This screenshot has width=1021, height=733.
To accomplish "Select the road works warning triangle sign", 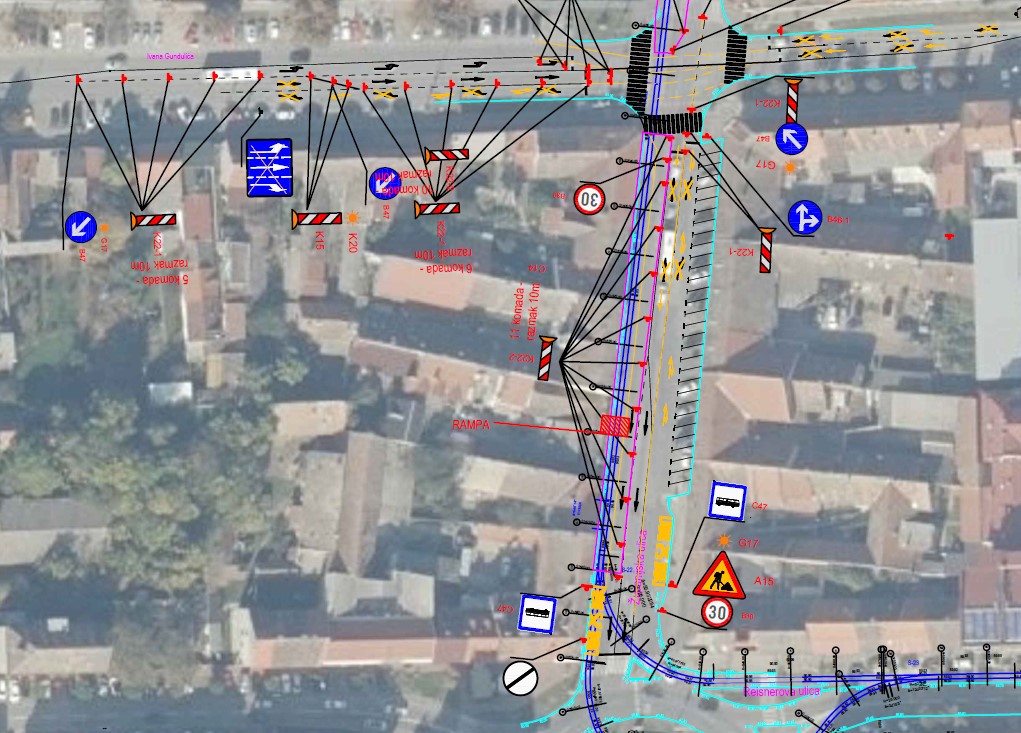I will coord(718,575).
